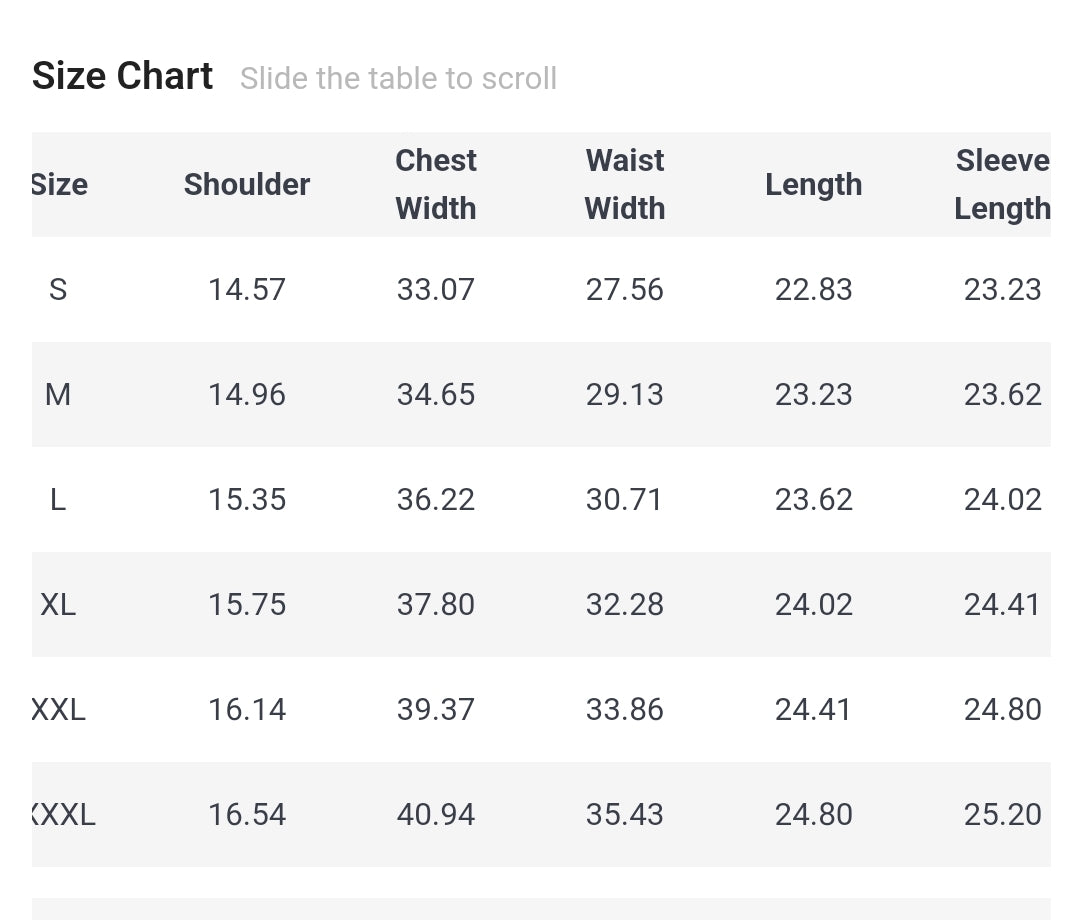This screenshot has height=920, width=1080.
Task: Select chest width value 39.37
Action: coord(436,709)
